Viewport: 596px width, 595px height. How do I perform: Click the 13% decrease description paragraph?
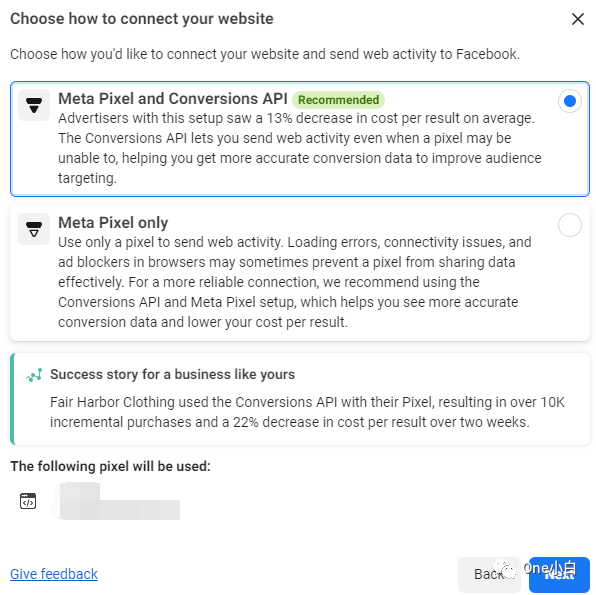[x=300, y=148]
